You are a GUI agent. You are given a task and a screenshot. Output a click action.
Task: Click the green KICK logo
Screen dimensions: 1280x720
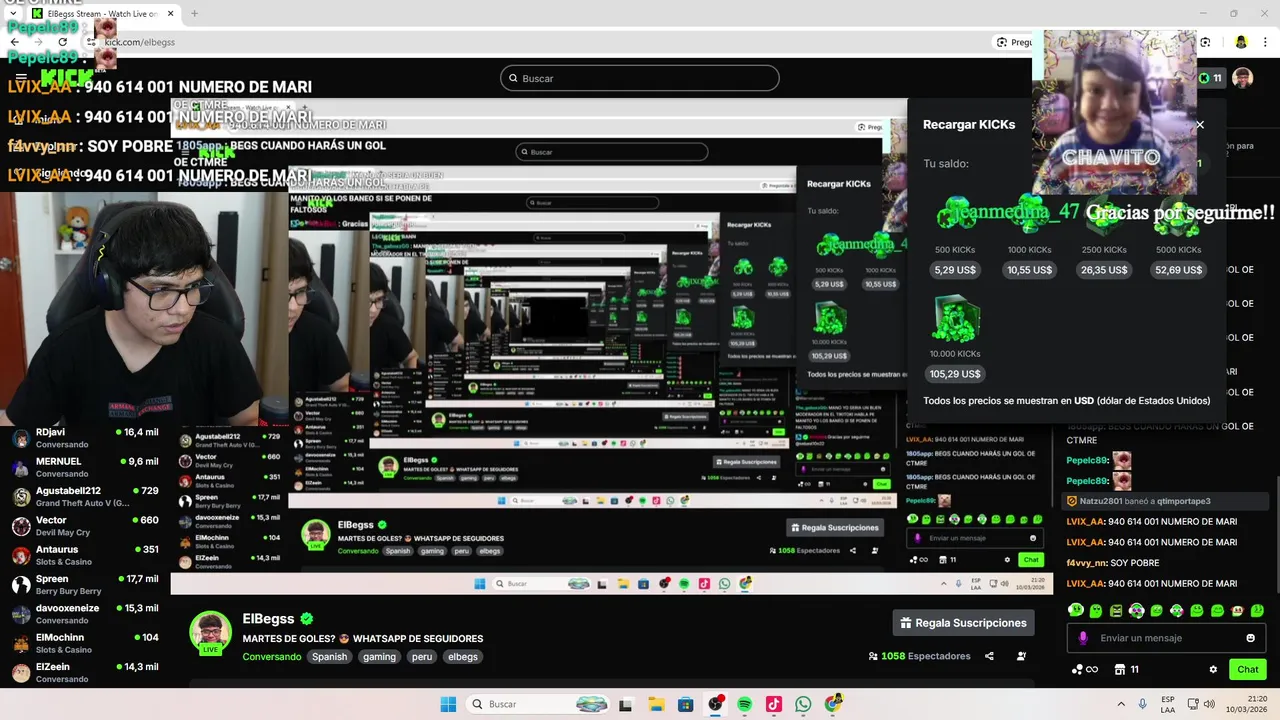click(x=67, y=77)
